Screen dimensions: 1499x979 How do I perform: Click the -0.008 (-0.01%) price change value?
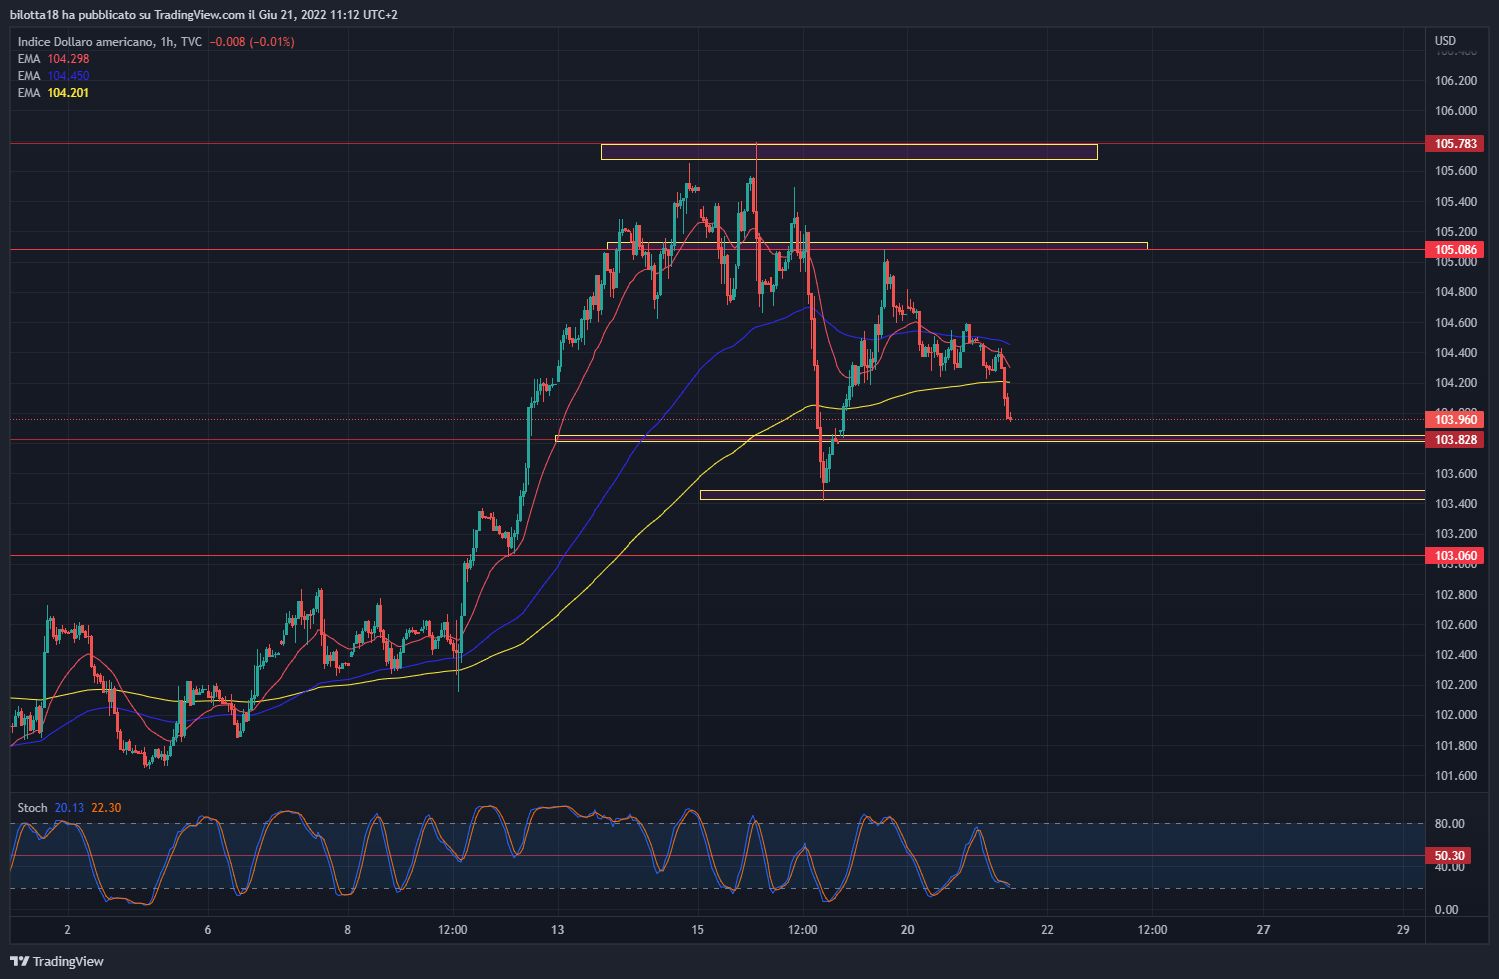pos(252,42)
